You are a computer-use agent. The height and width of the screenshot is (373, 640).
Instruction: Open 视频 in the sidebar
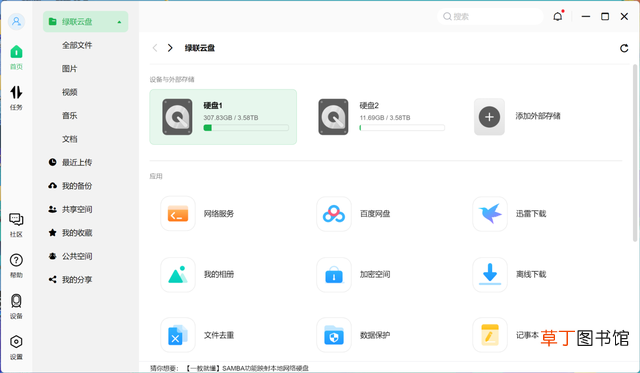[69, 92]
